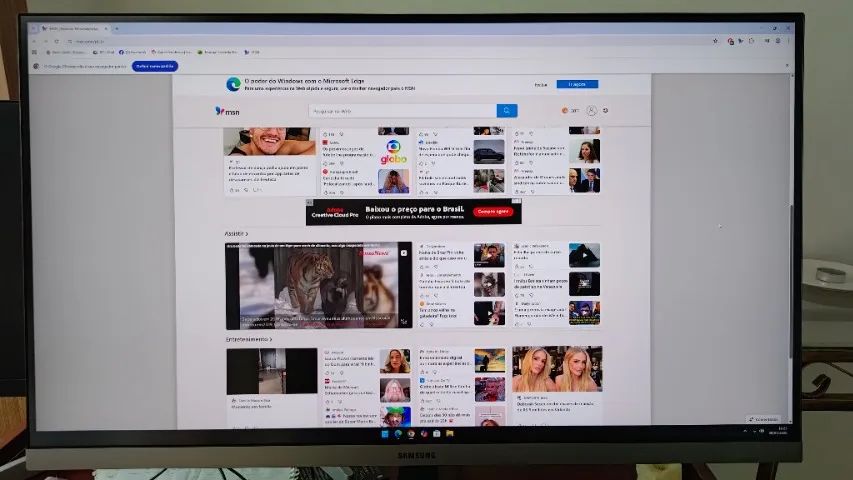
Task: Open the Chrome extensions puzzle icon
Action: 752,41
